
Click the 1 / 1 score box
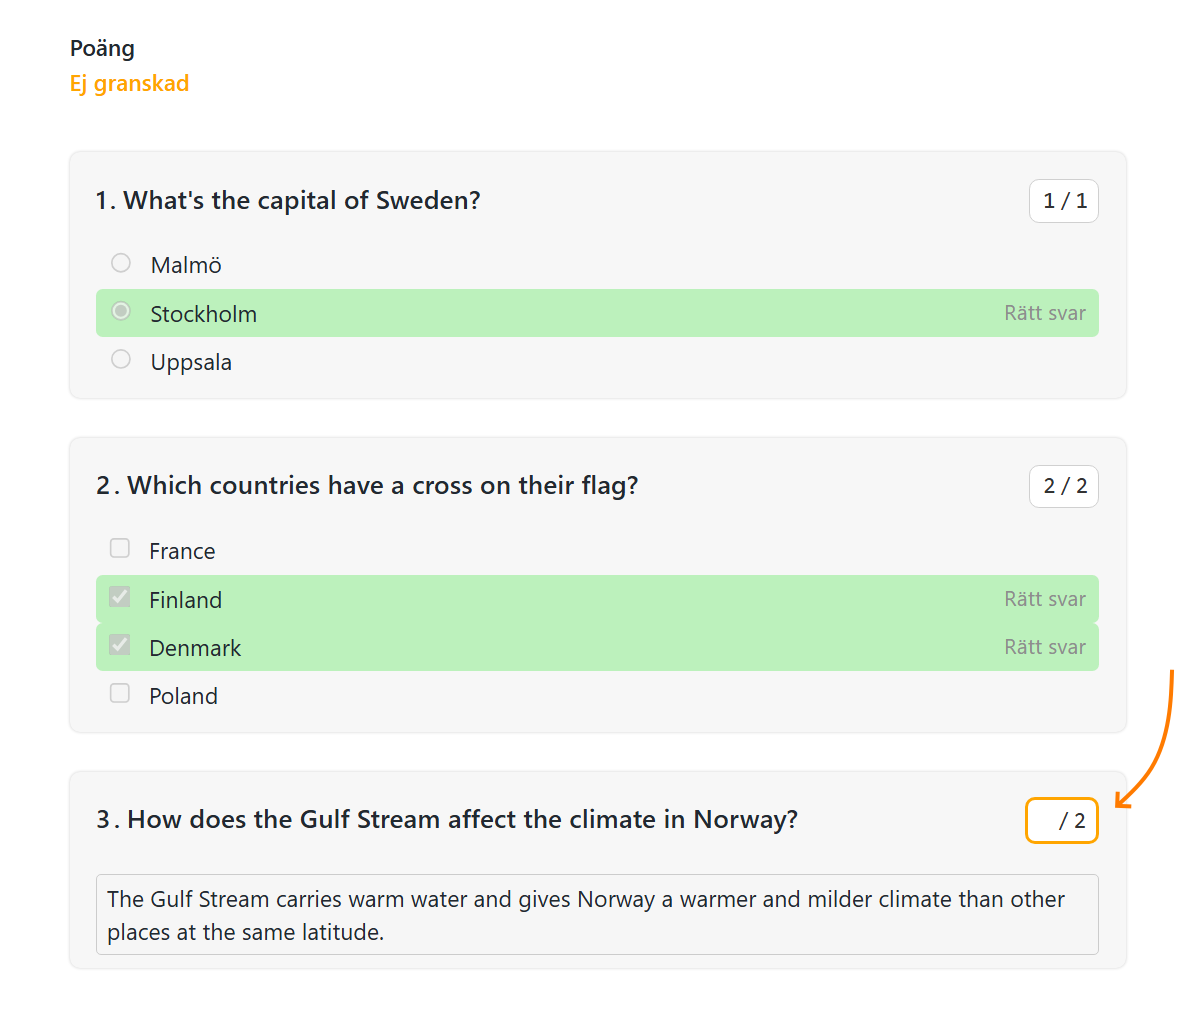[1063, 201]
